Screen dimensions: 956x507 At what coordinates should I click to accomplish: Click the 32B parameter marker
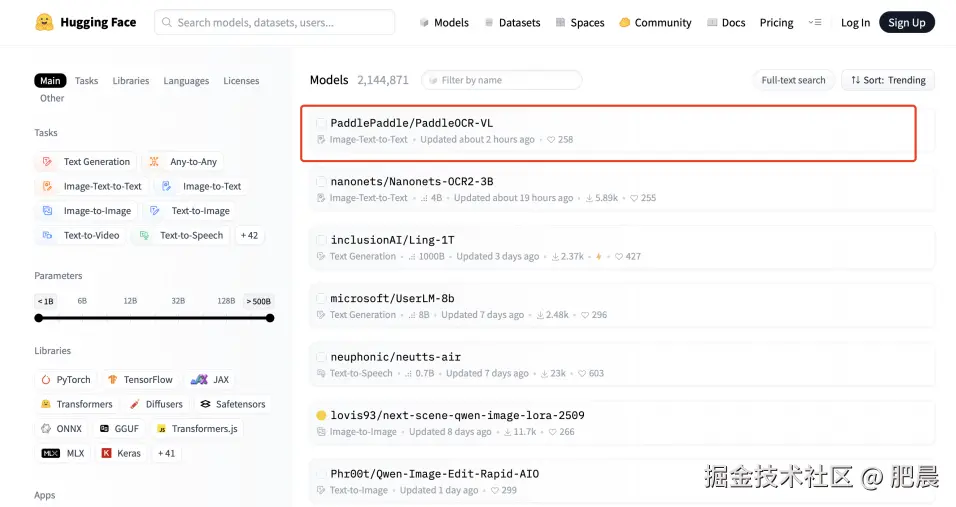178,301
